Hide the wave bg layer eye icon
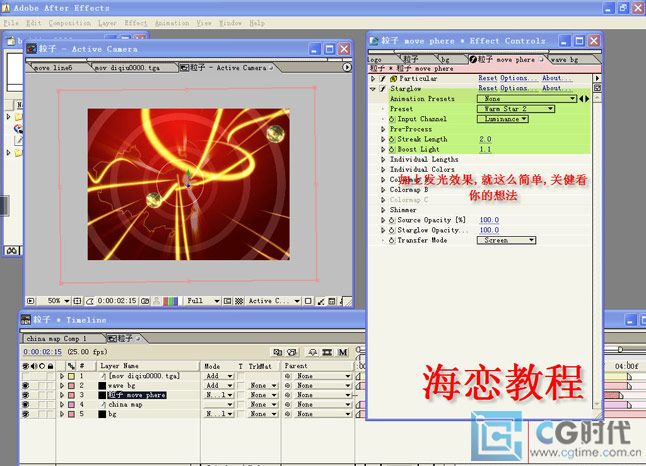The height and width of the screenshot is (466, 646). coord(26,385)
